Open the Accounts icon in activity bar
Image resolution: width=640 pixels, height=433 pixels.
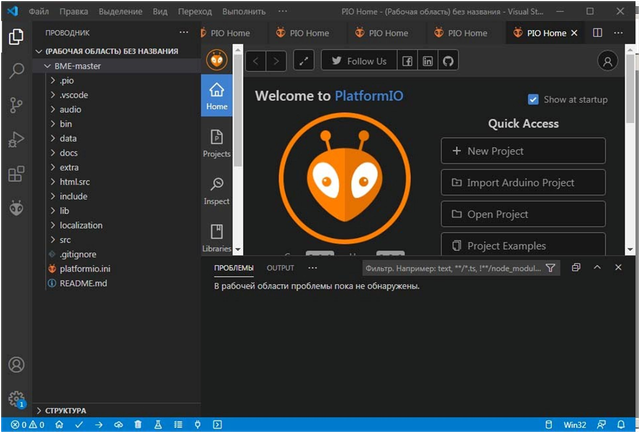click(x=16, y=364)
